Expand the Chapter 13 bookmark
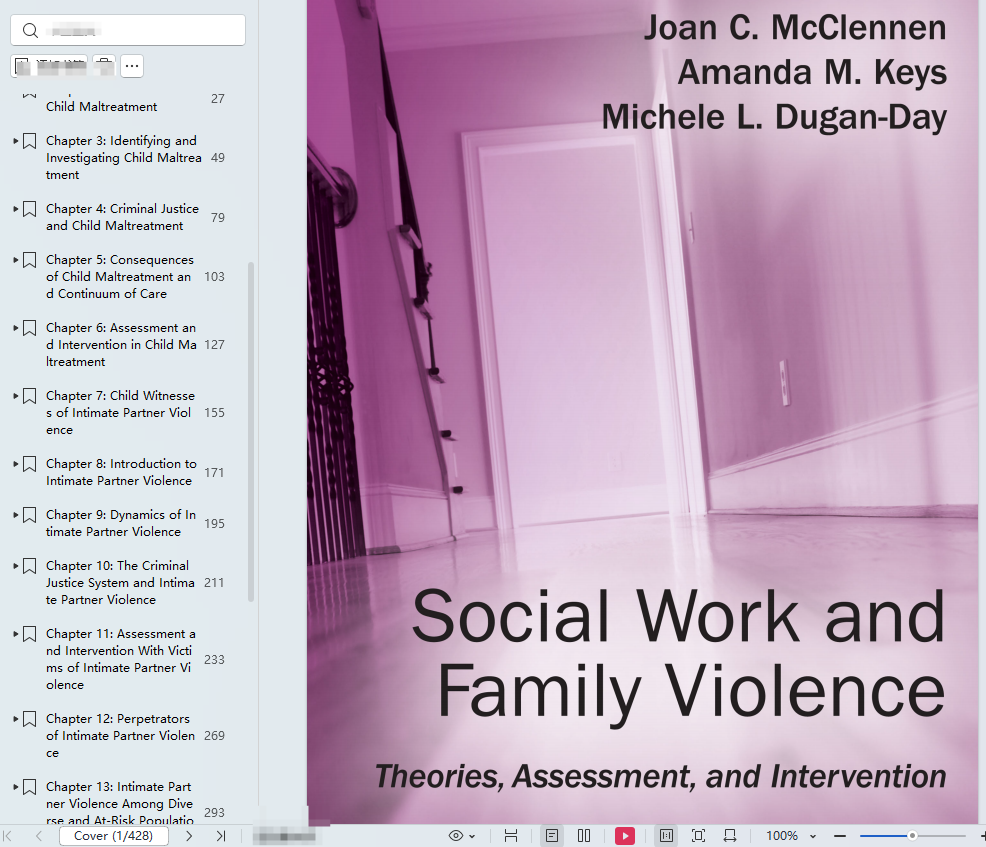This screenshot has width=986, height=847. [x=16, y=787]
